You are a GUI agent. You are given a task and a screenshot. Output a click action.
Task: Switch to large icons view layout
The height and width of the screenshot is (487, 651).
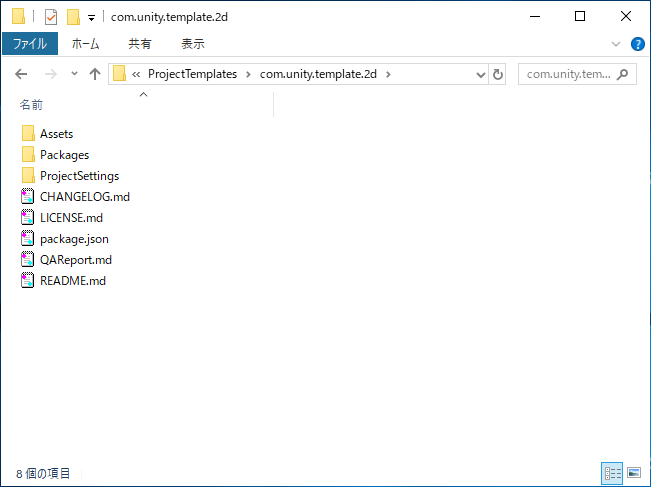pyautogui.click(x=634, y=473)
